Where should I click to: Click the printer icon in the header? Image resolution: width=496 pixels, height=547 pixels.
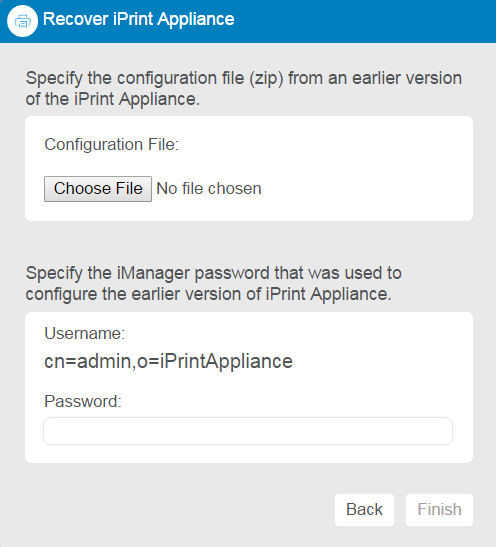point(22,21)
